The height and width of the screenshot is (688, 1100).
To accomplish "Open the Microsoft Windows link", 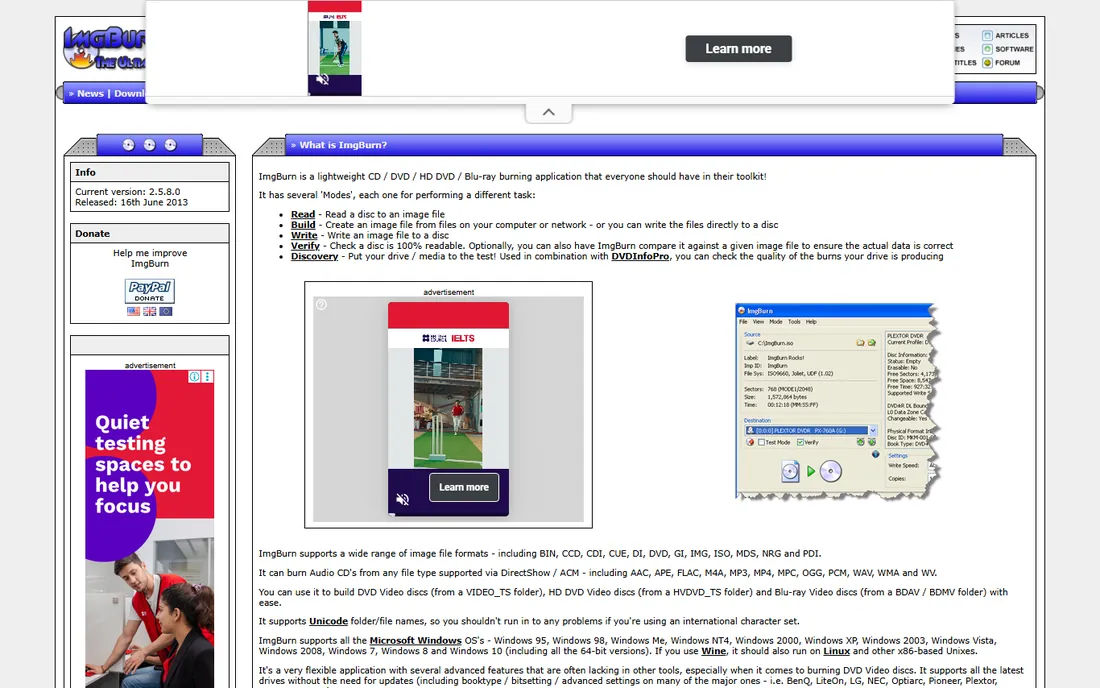I will (415, 641).
